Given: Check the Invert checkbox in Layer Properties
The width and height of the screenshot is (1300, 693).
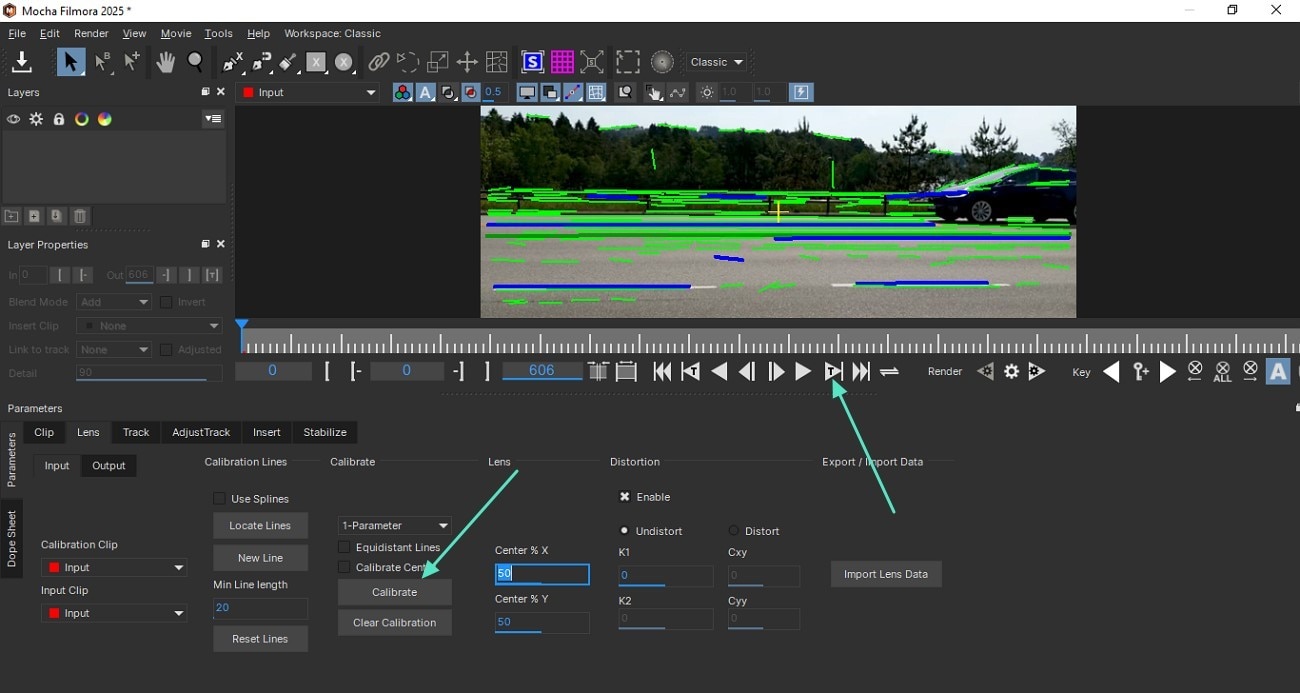Looking at the screenshot, I should click(166, 302).
